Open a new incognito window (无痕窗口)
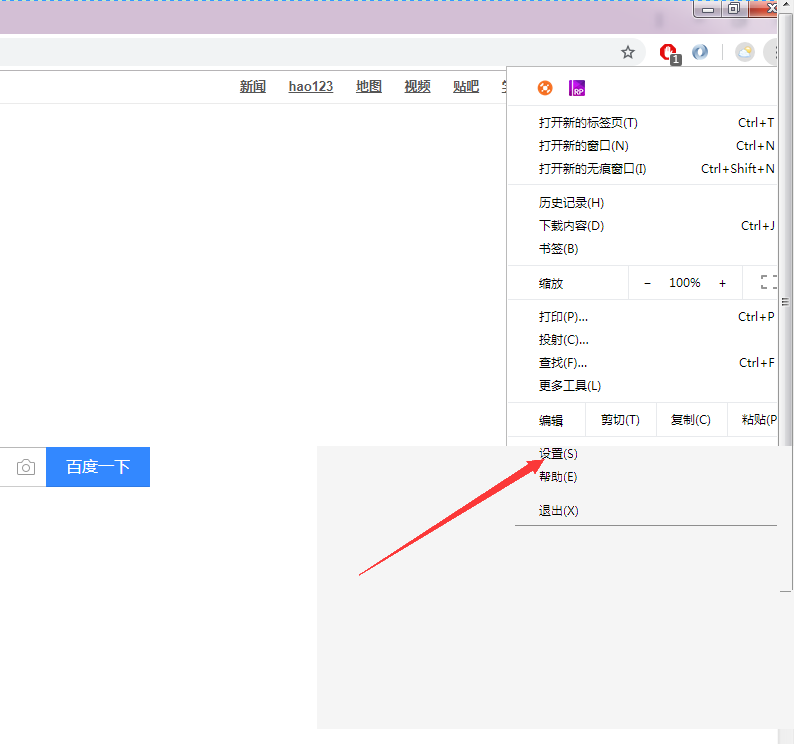 [x=643, y=169]
